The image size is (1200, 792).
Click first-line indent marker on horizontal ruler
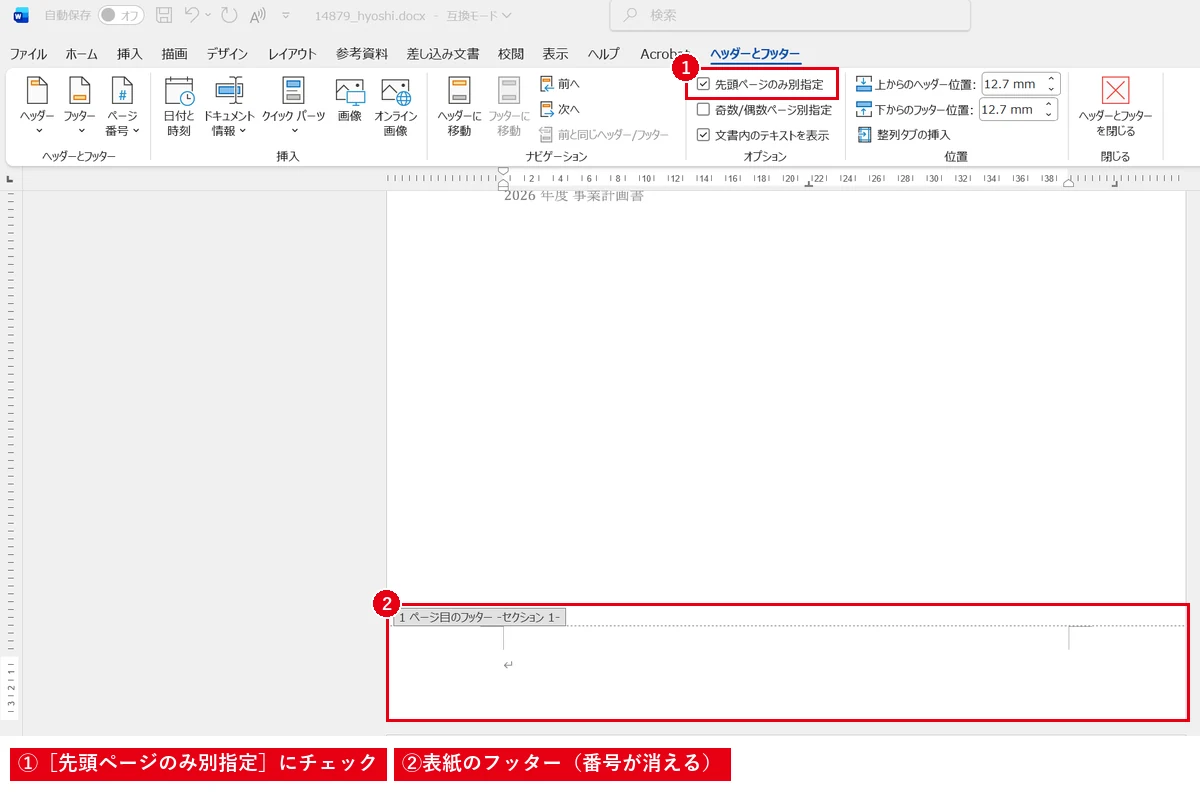503,172
